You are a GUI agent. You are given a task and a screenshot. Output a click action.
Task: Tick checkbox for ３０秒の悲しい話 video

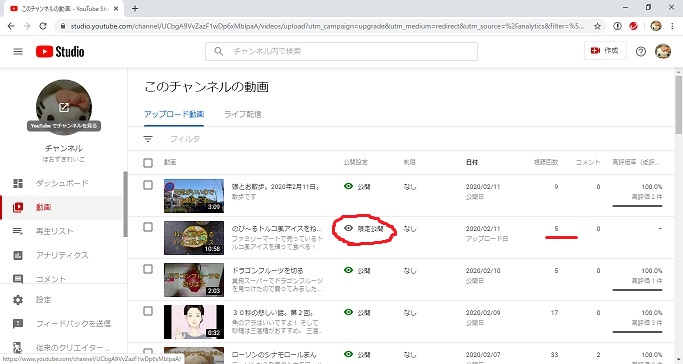[148, 311]
